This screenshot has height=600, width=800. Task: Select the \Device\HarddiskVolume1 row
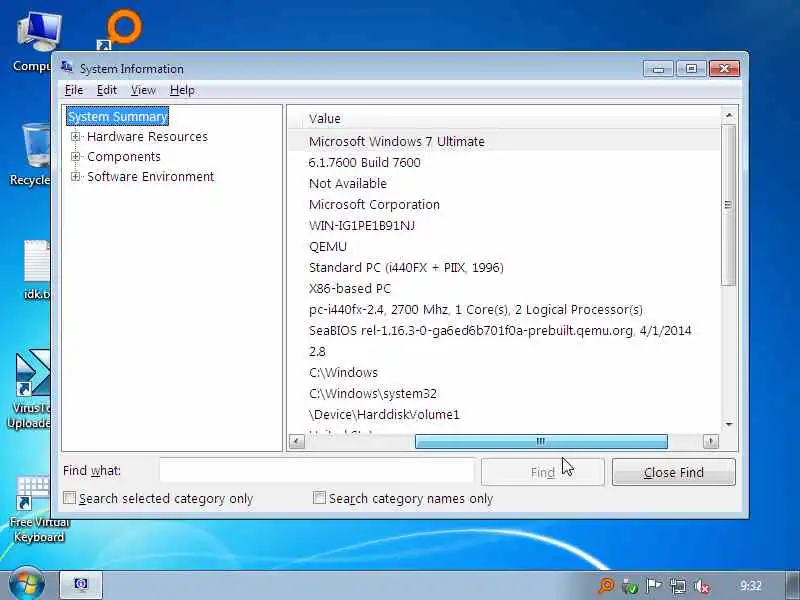(x=504, y=414)
